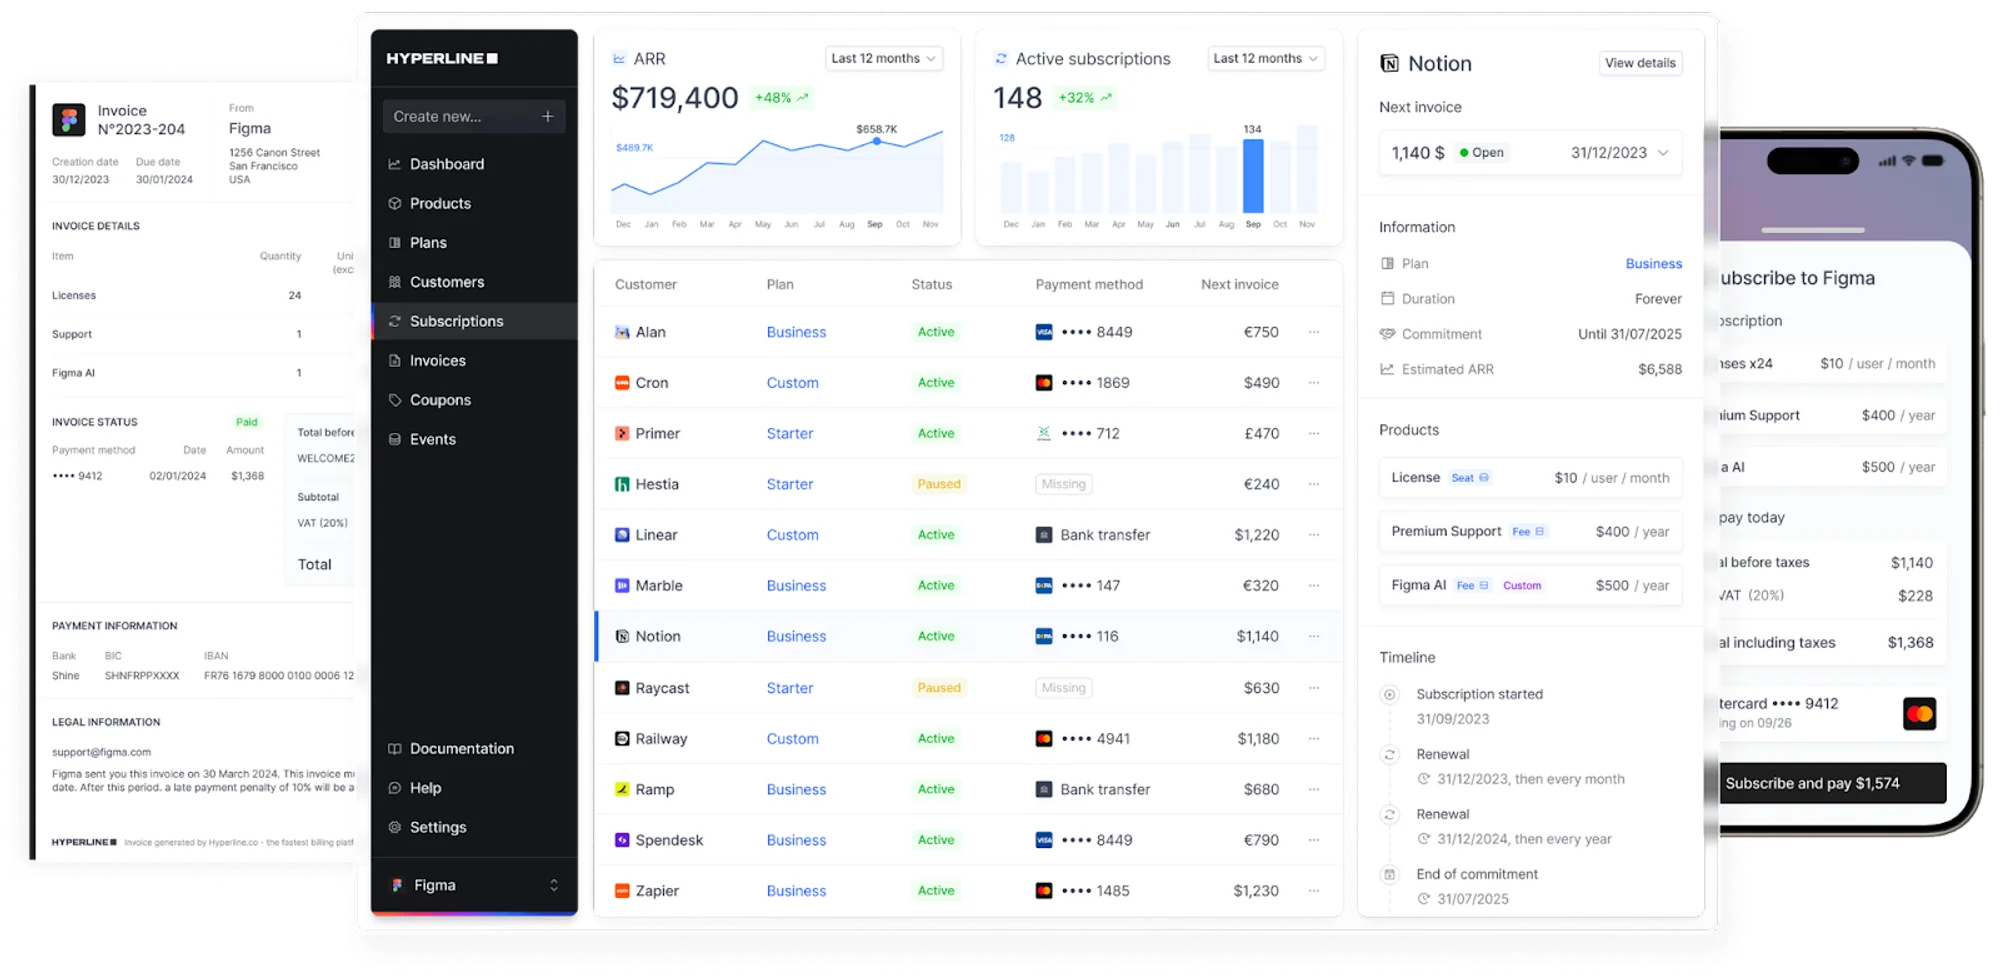Open more options for Notion row
This screenshot has width=2000, height=978.
tap(1314, 636)
